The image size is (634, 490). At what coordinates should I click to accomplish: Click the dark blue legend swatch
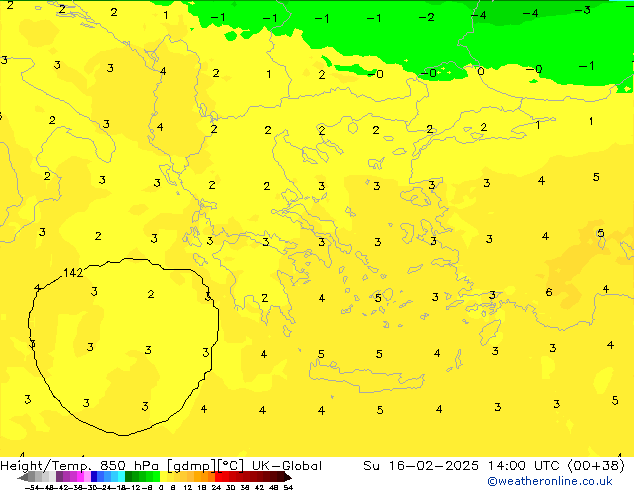(x=94, y=476)
